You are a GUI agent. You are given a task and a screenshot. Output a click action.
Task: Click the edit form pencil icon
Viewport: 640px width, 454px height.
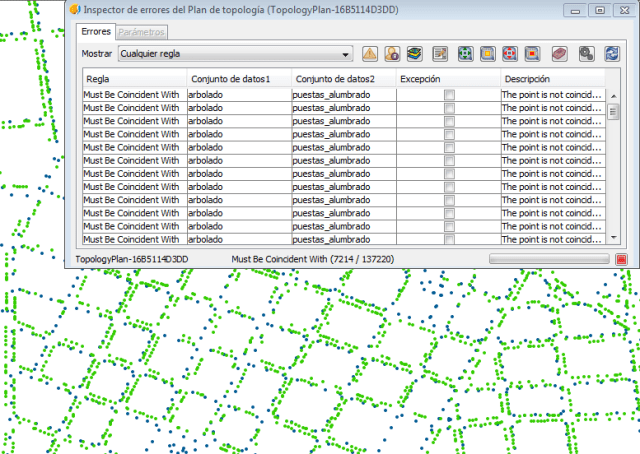pos(441,53)
